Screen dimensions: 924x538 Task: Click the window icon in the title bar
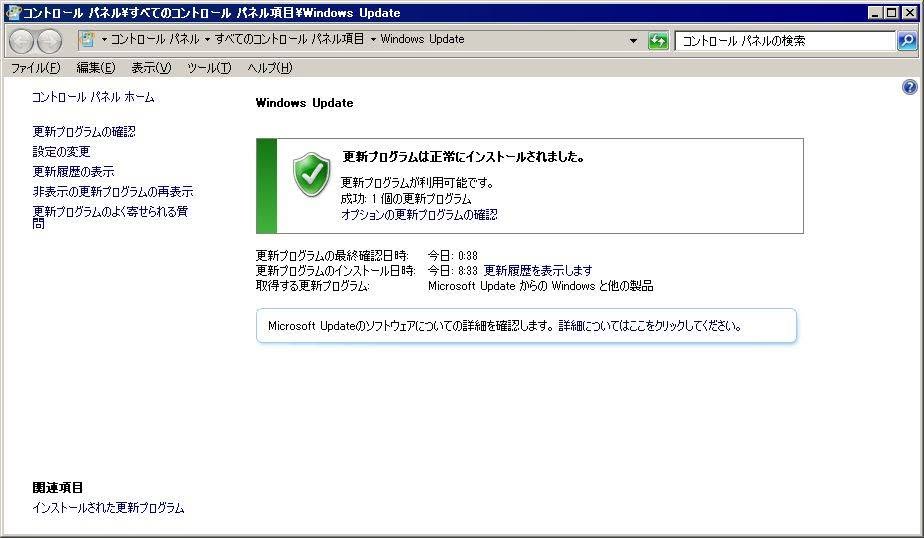coord(12,12)
